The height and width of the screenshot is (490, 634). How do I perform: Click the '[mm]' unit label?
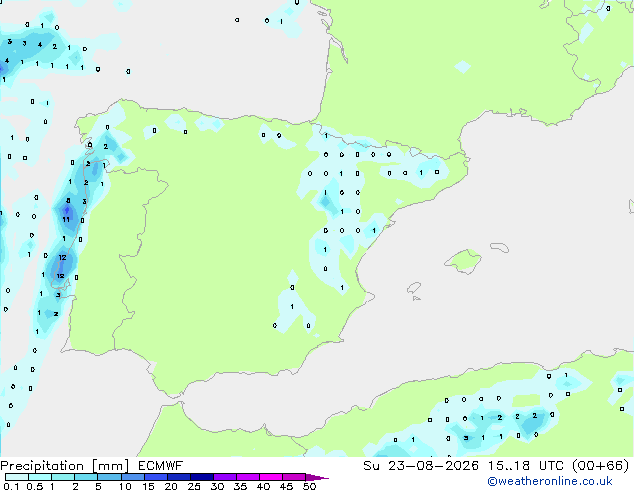pos(111,466)
